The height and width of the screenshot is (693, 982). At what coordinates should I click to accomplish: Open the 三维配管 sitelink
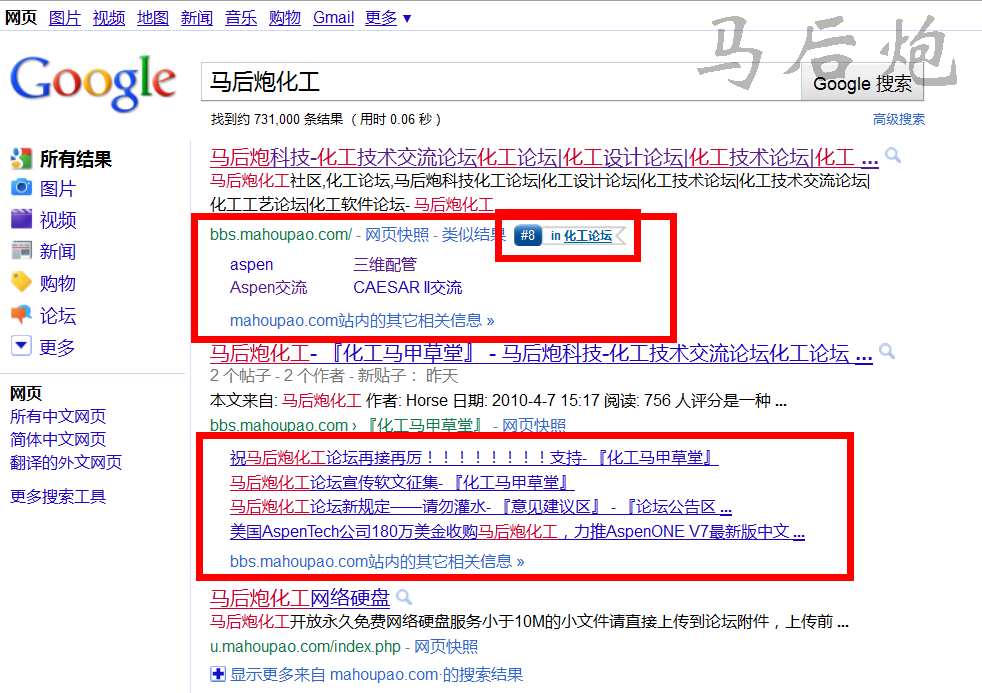click(385, 264)
